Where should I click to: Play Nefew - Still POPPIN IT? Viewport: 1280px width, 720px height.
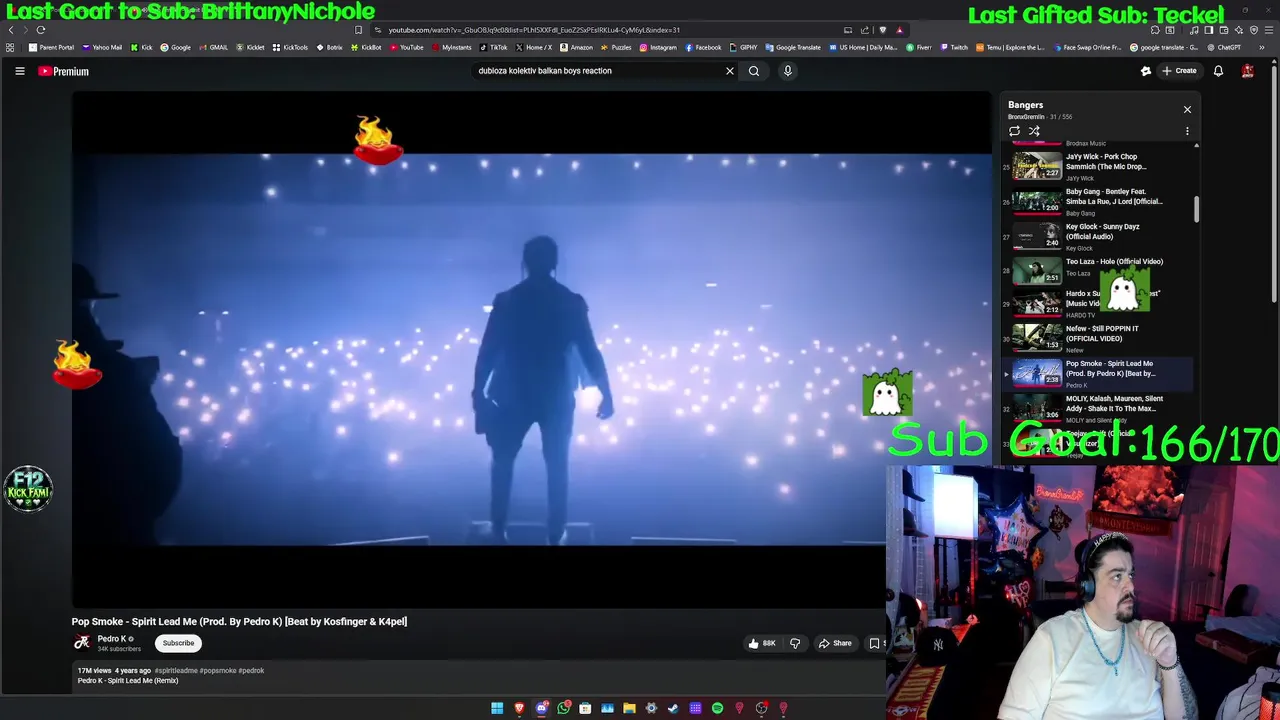(1097, 337)
